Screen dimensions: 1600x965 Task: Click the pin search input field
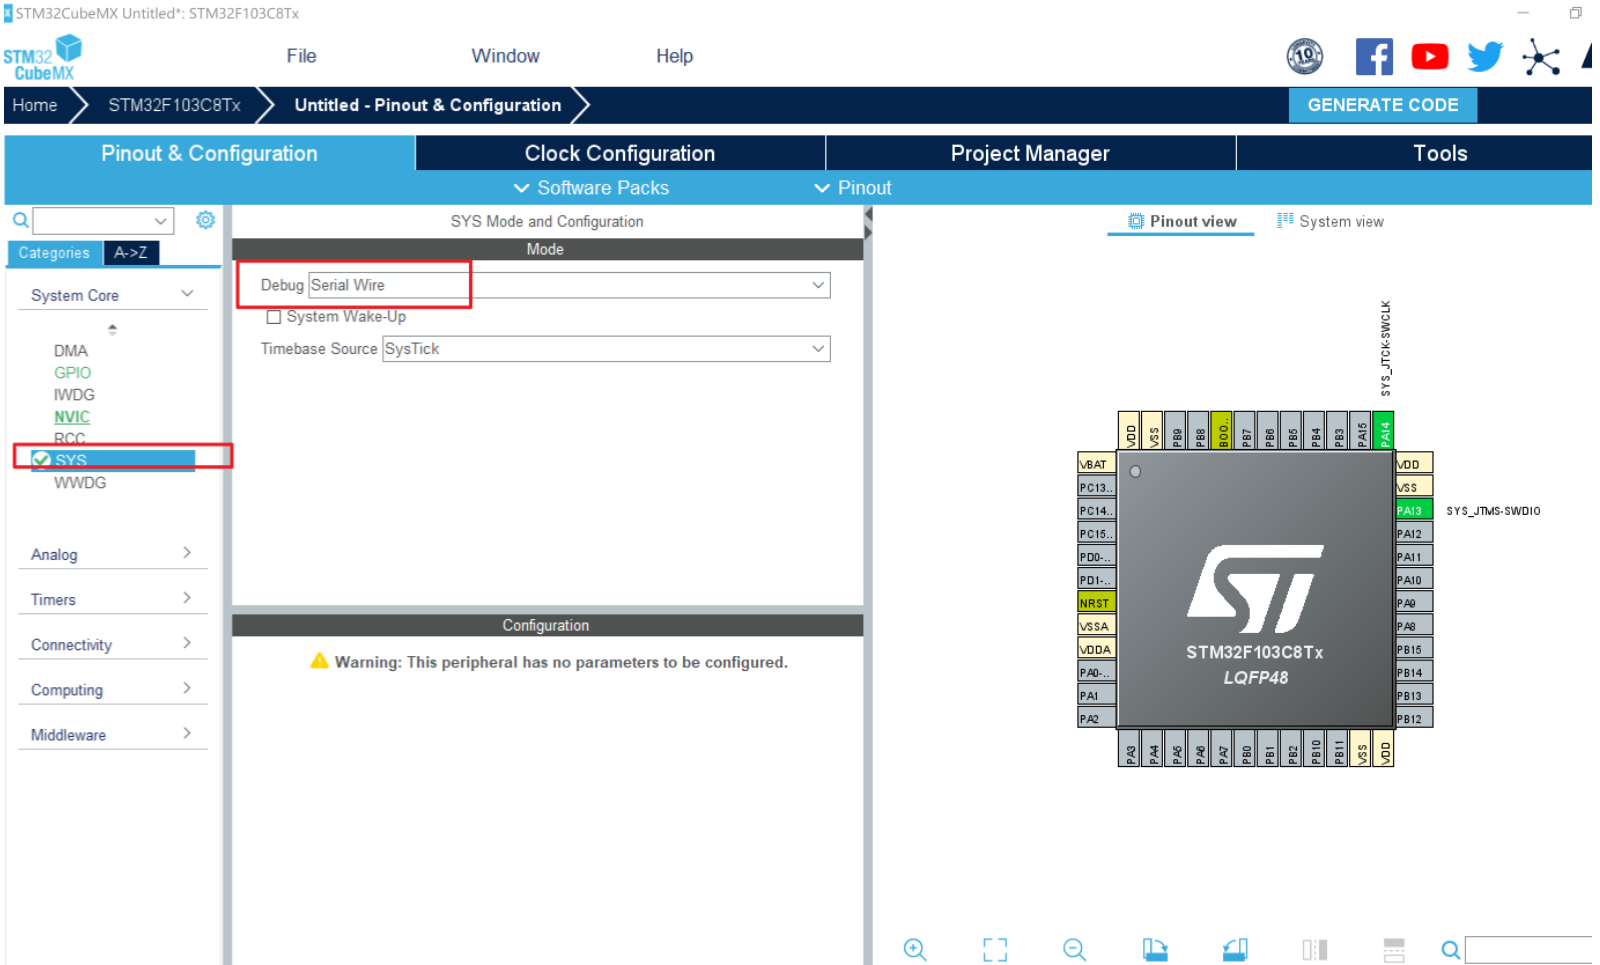coord(1528,950)
